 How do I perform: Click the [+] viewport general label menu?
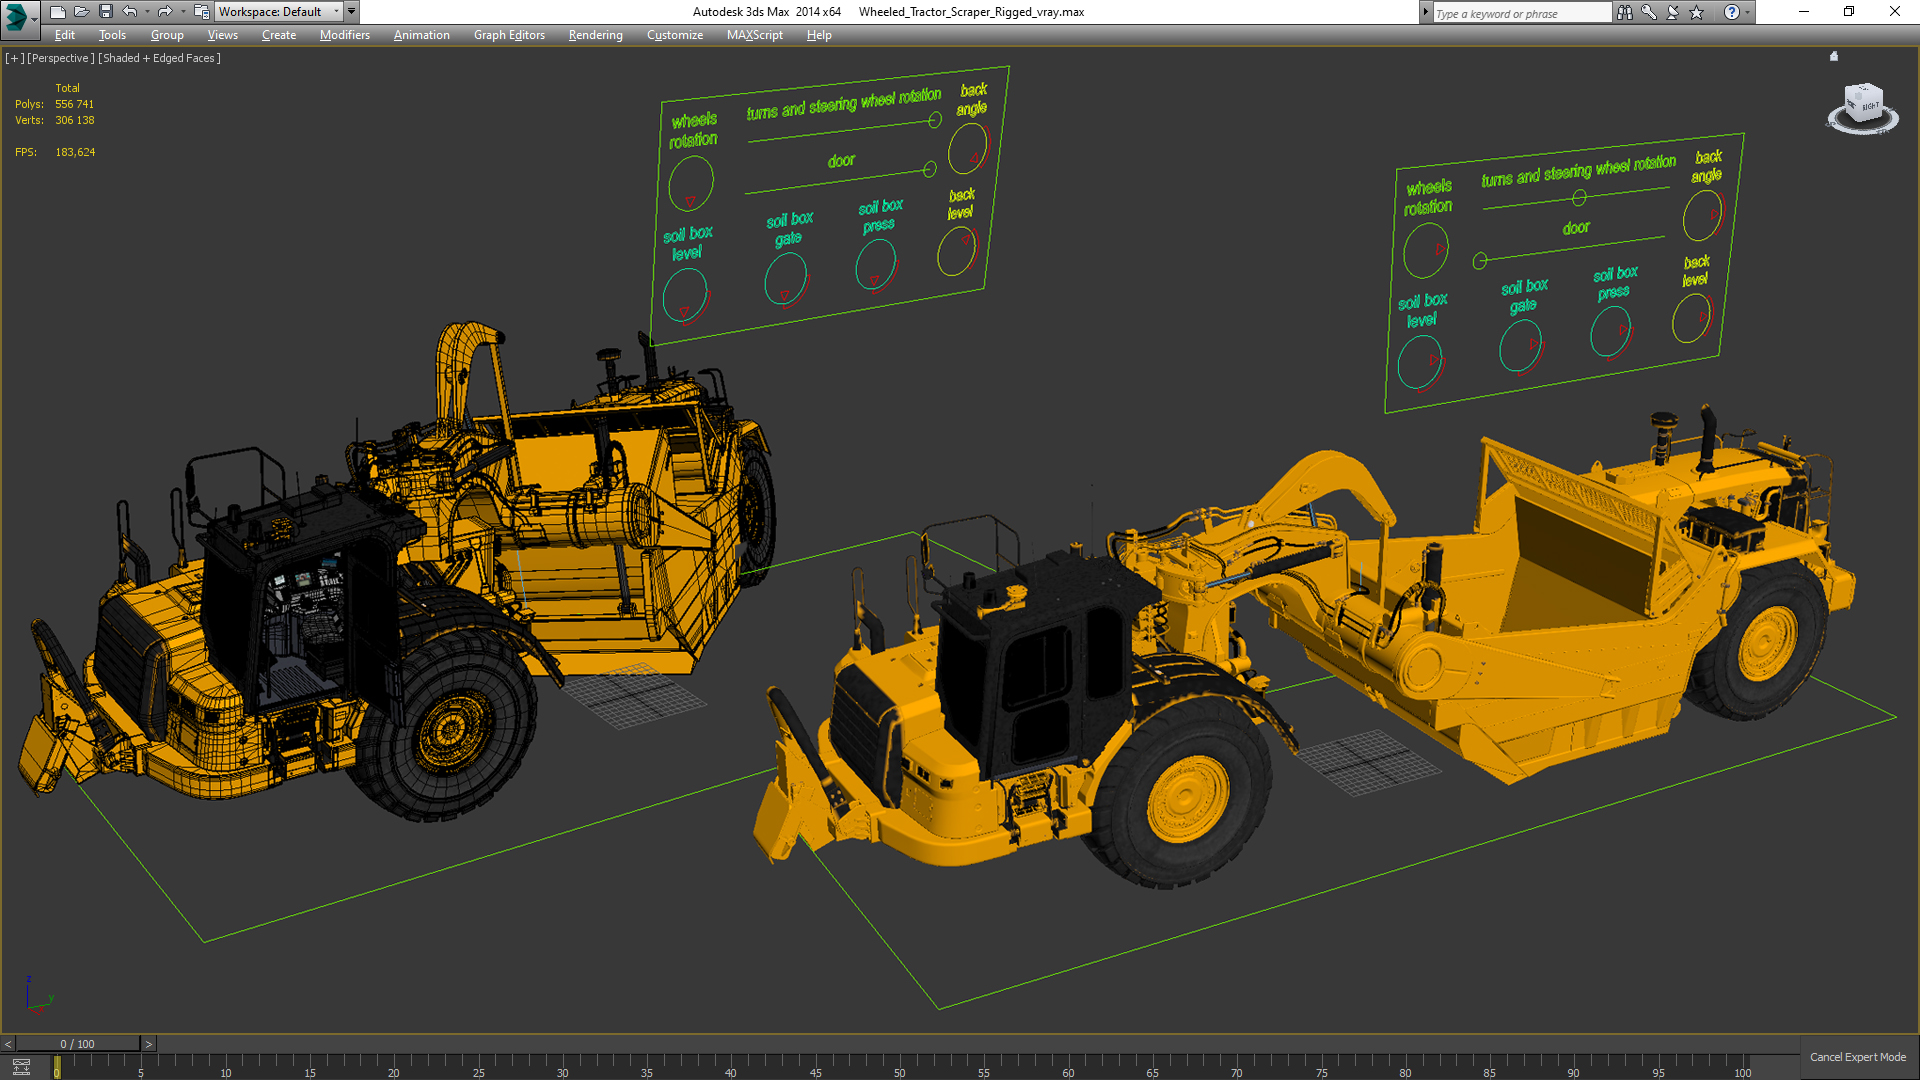point(14,58)
